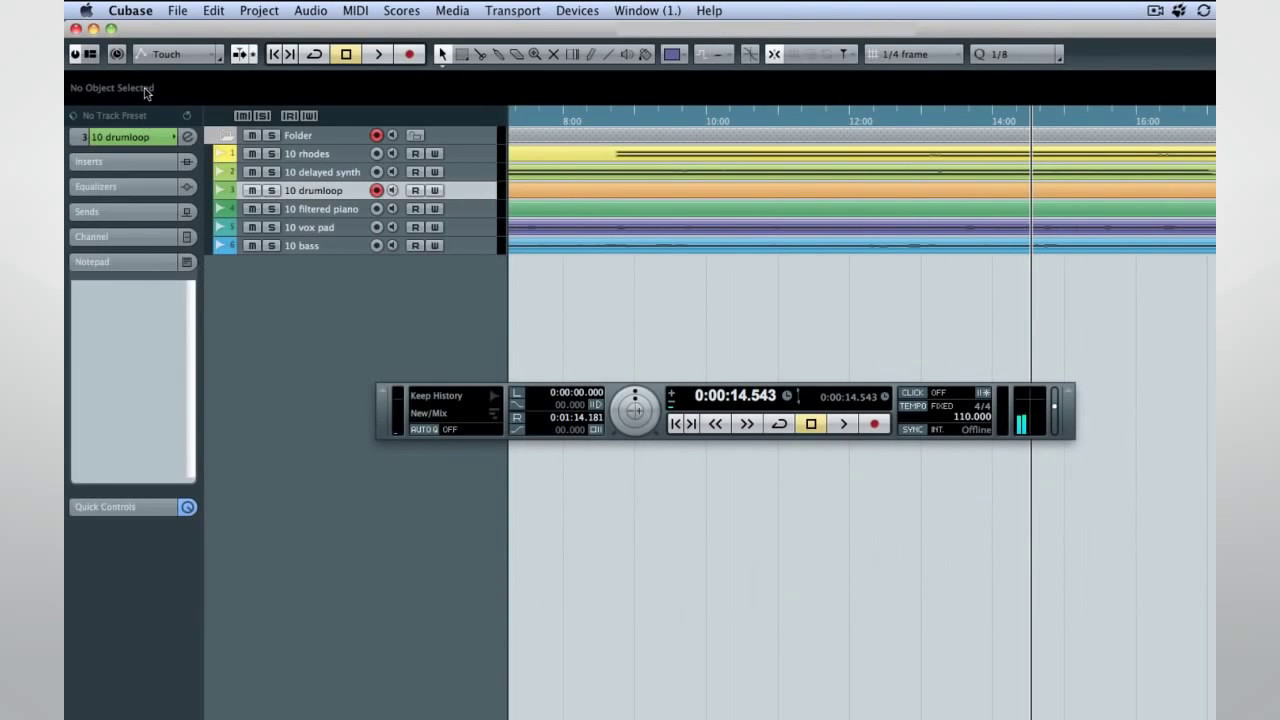
Task: Select the Object Selection arrow tool
Action: point(442,54)
